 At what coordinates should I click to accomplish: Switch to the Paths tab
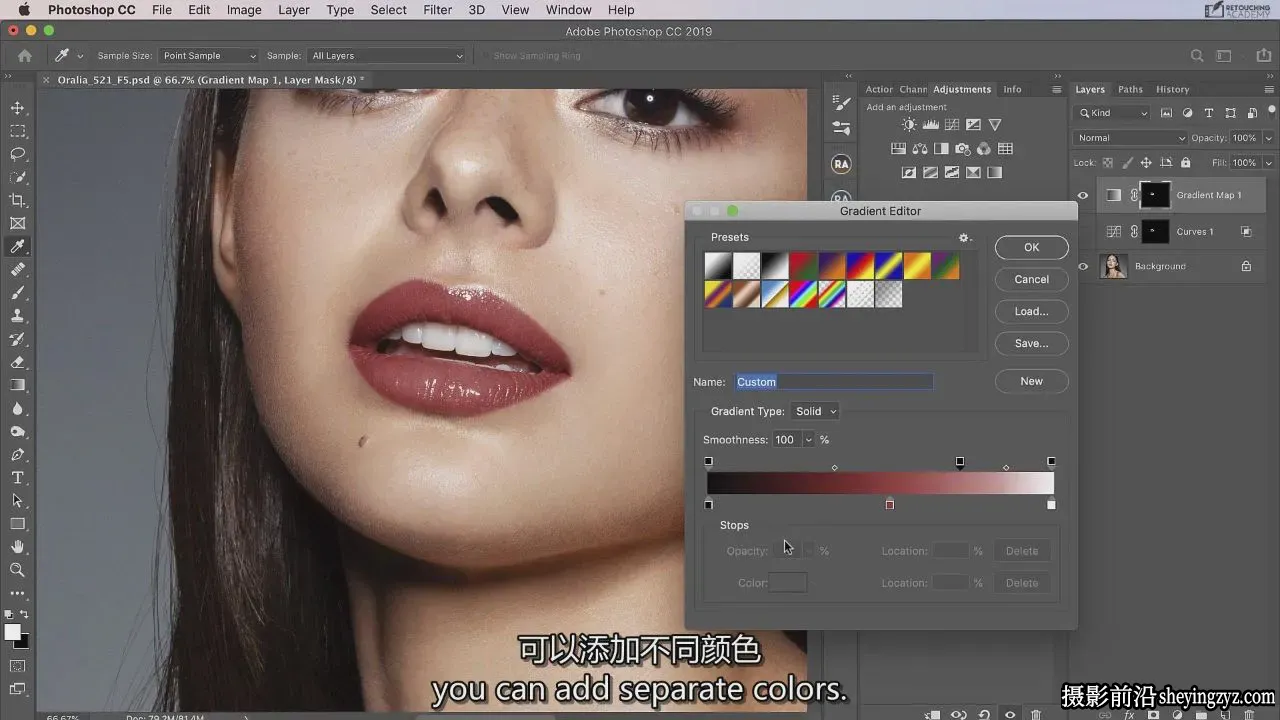pos(1130,89)
